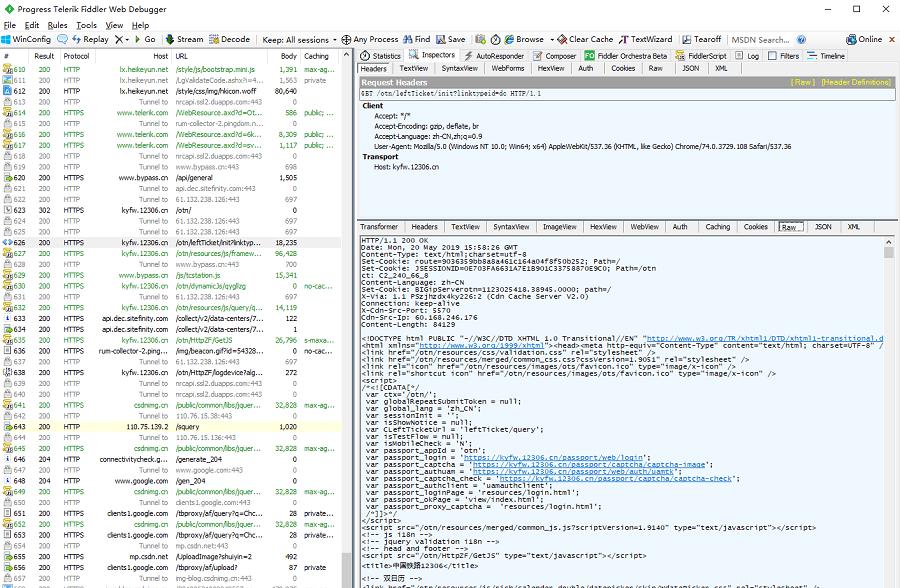The height and width of the screenshot is (588, 900).
Task: Click the up arrow above the session list
Action: [346, 55]
